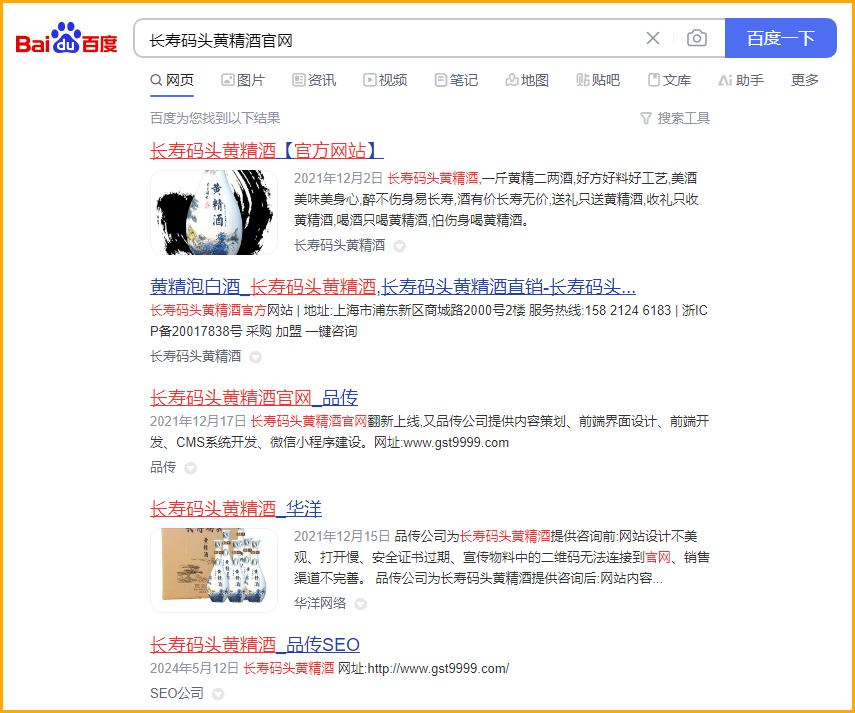
Task: Open the 地图 map search
Action: point(527,80)
